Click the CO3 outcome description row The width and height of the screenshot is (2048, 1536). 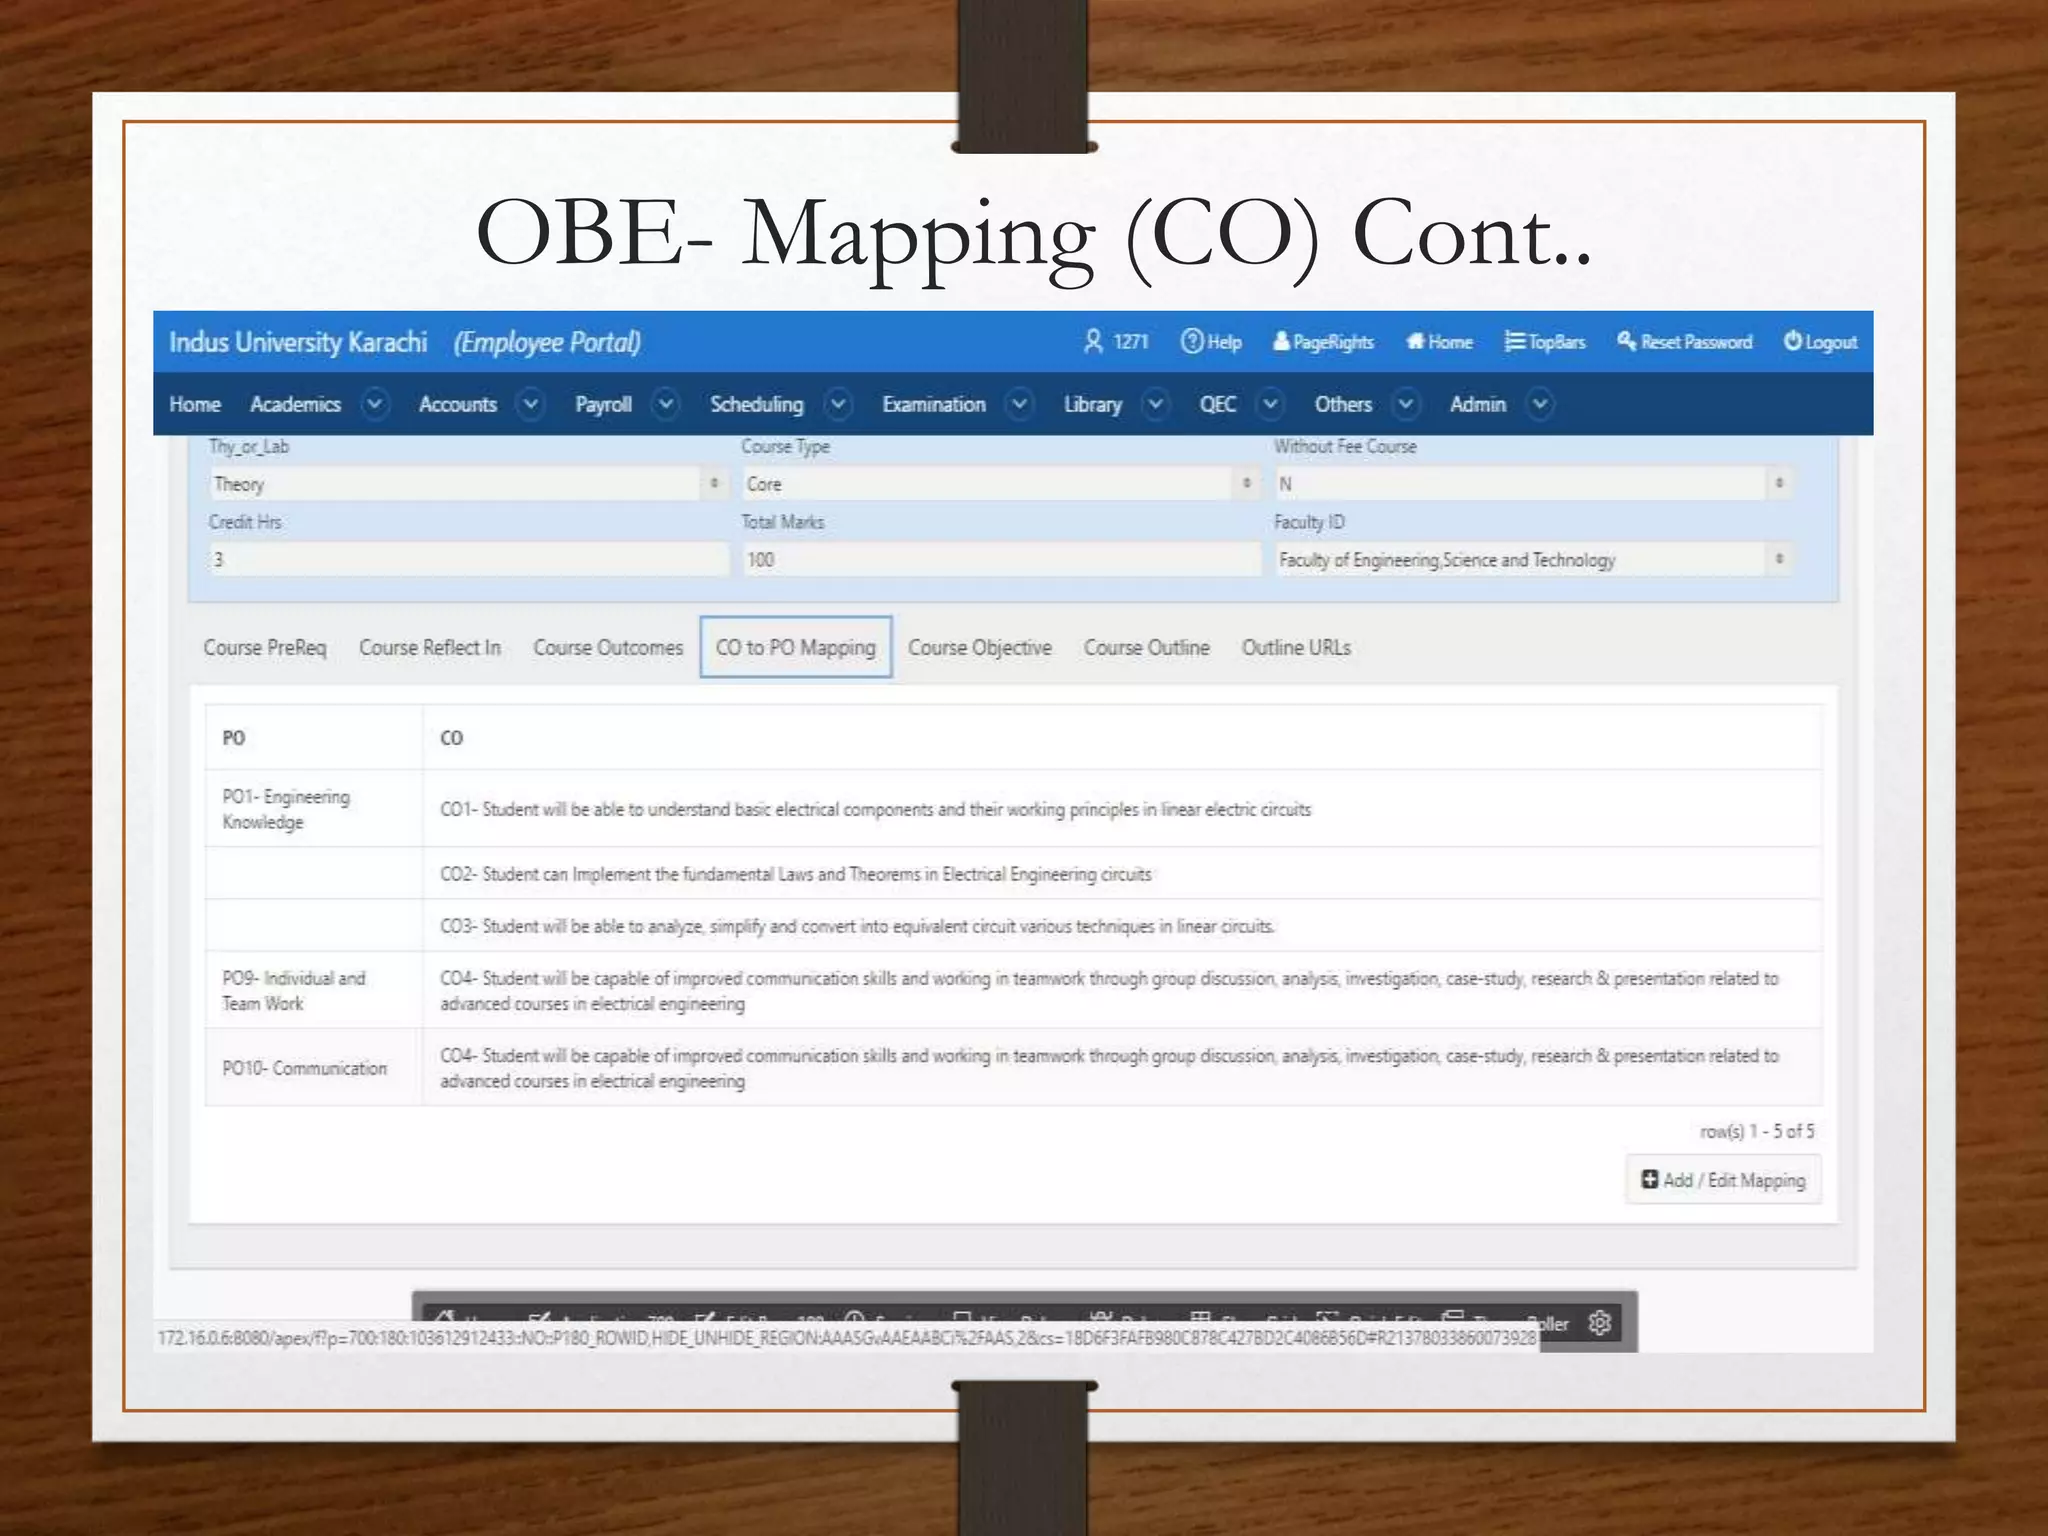[858, 926]
